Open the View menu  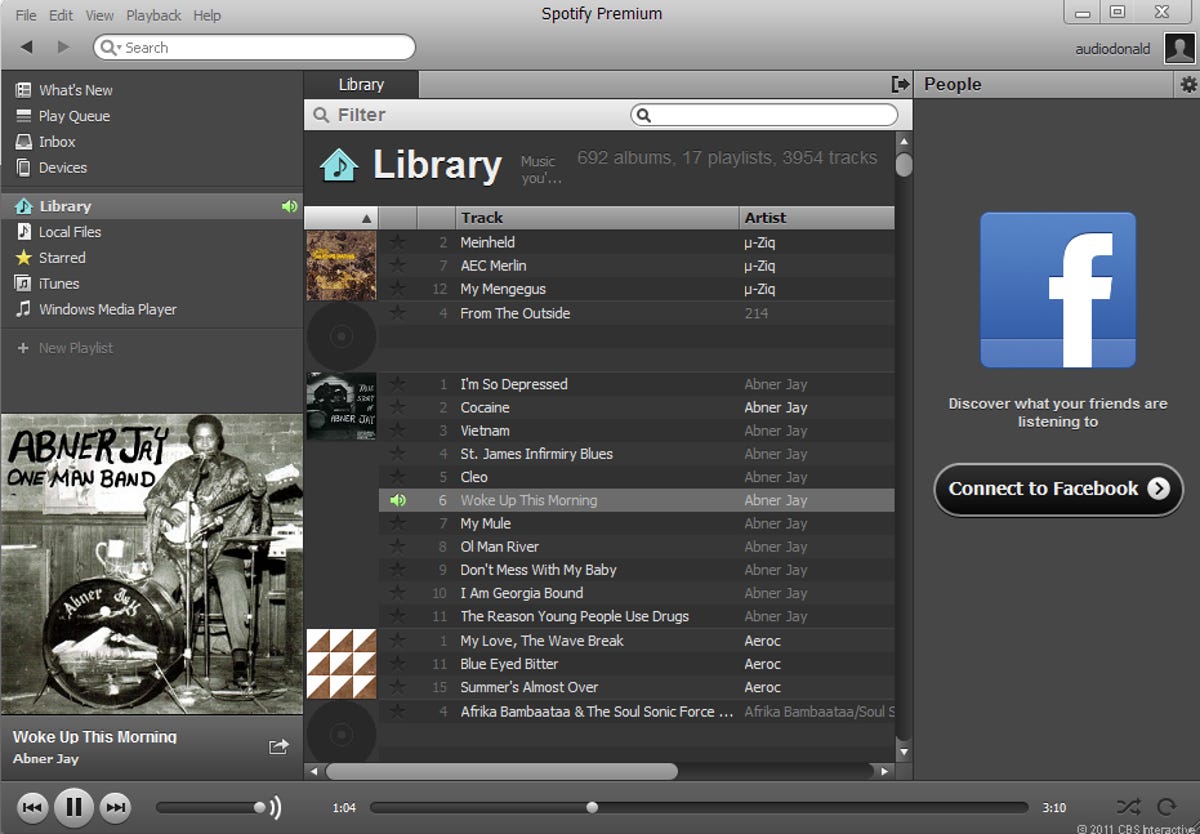click(x=100, y=15)
